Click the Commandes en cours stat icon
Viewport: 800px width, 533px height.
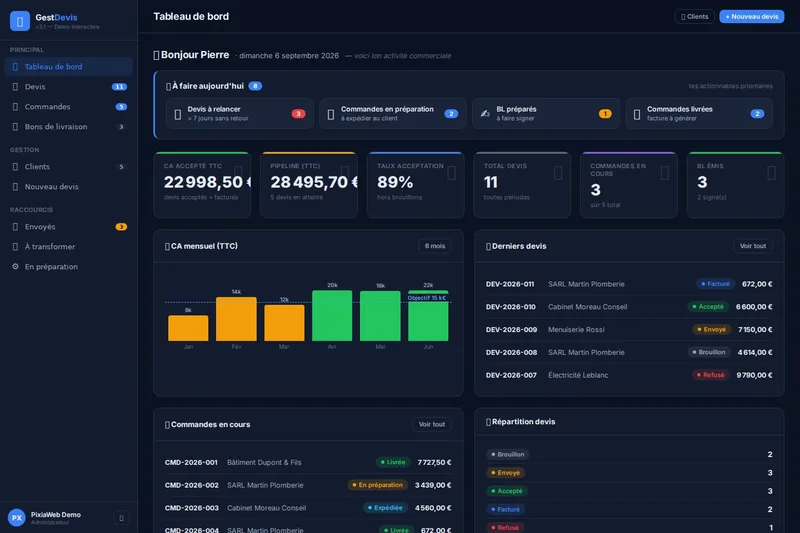tap(665, 173)
